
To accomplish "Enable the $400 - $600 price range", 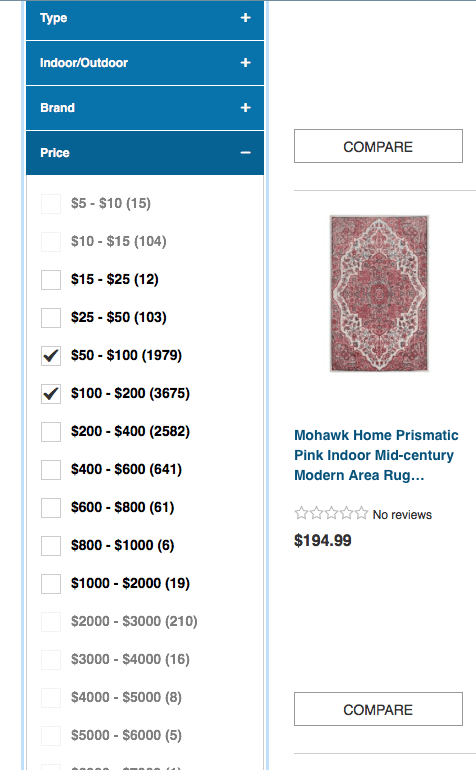I will 51,469.
